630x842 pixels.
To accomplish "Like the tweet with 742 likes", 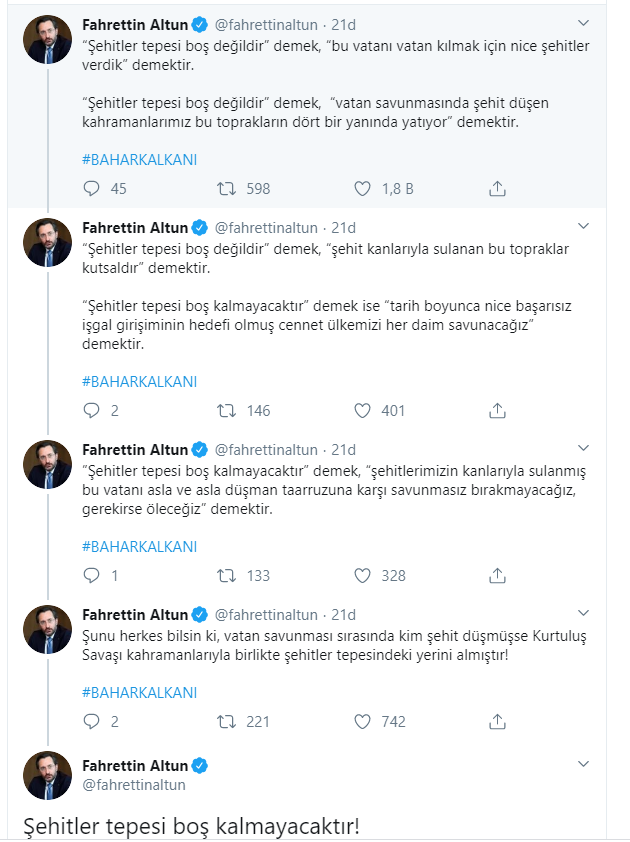I will (363, 721).
